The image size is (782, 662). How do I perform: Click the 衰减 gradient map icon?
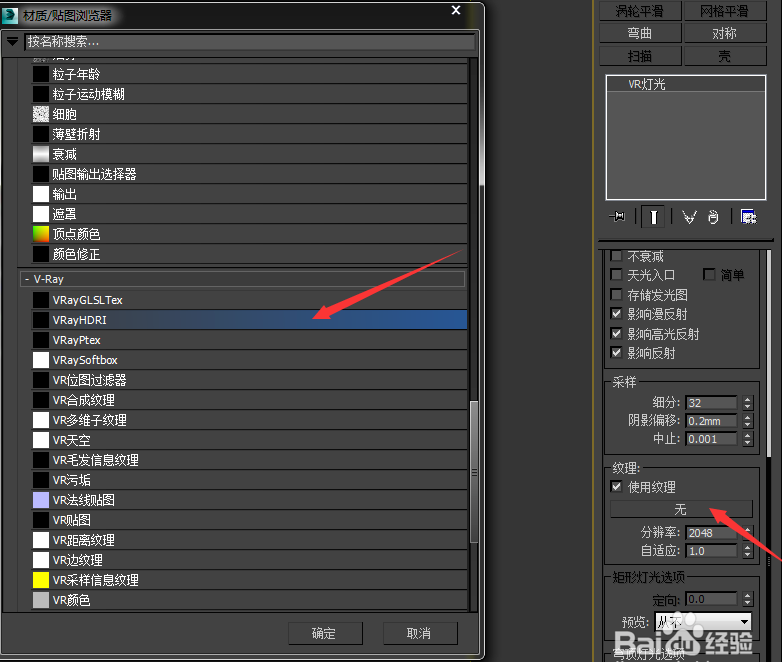pos(41,154)
